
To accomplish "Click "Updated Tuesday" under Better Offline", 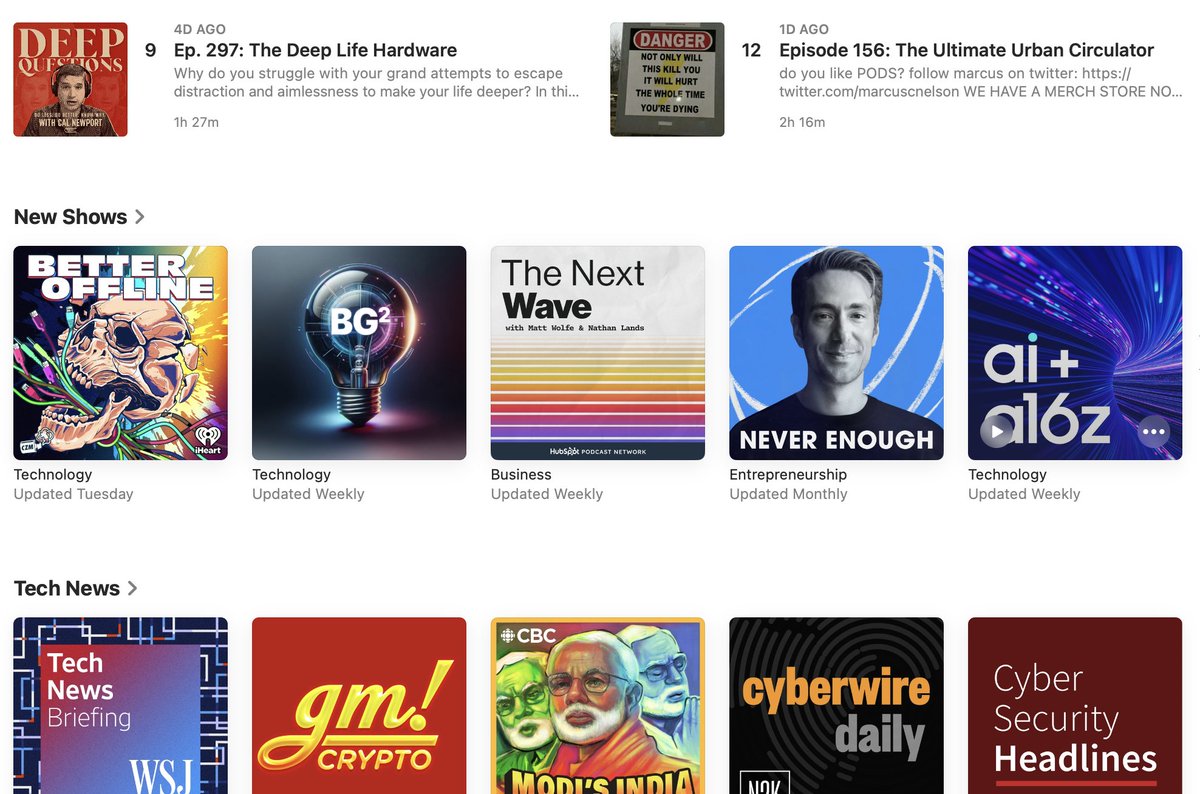I will [x=73, y=494].
